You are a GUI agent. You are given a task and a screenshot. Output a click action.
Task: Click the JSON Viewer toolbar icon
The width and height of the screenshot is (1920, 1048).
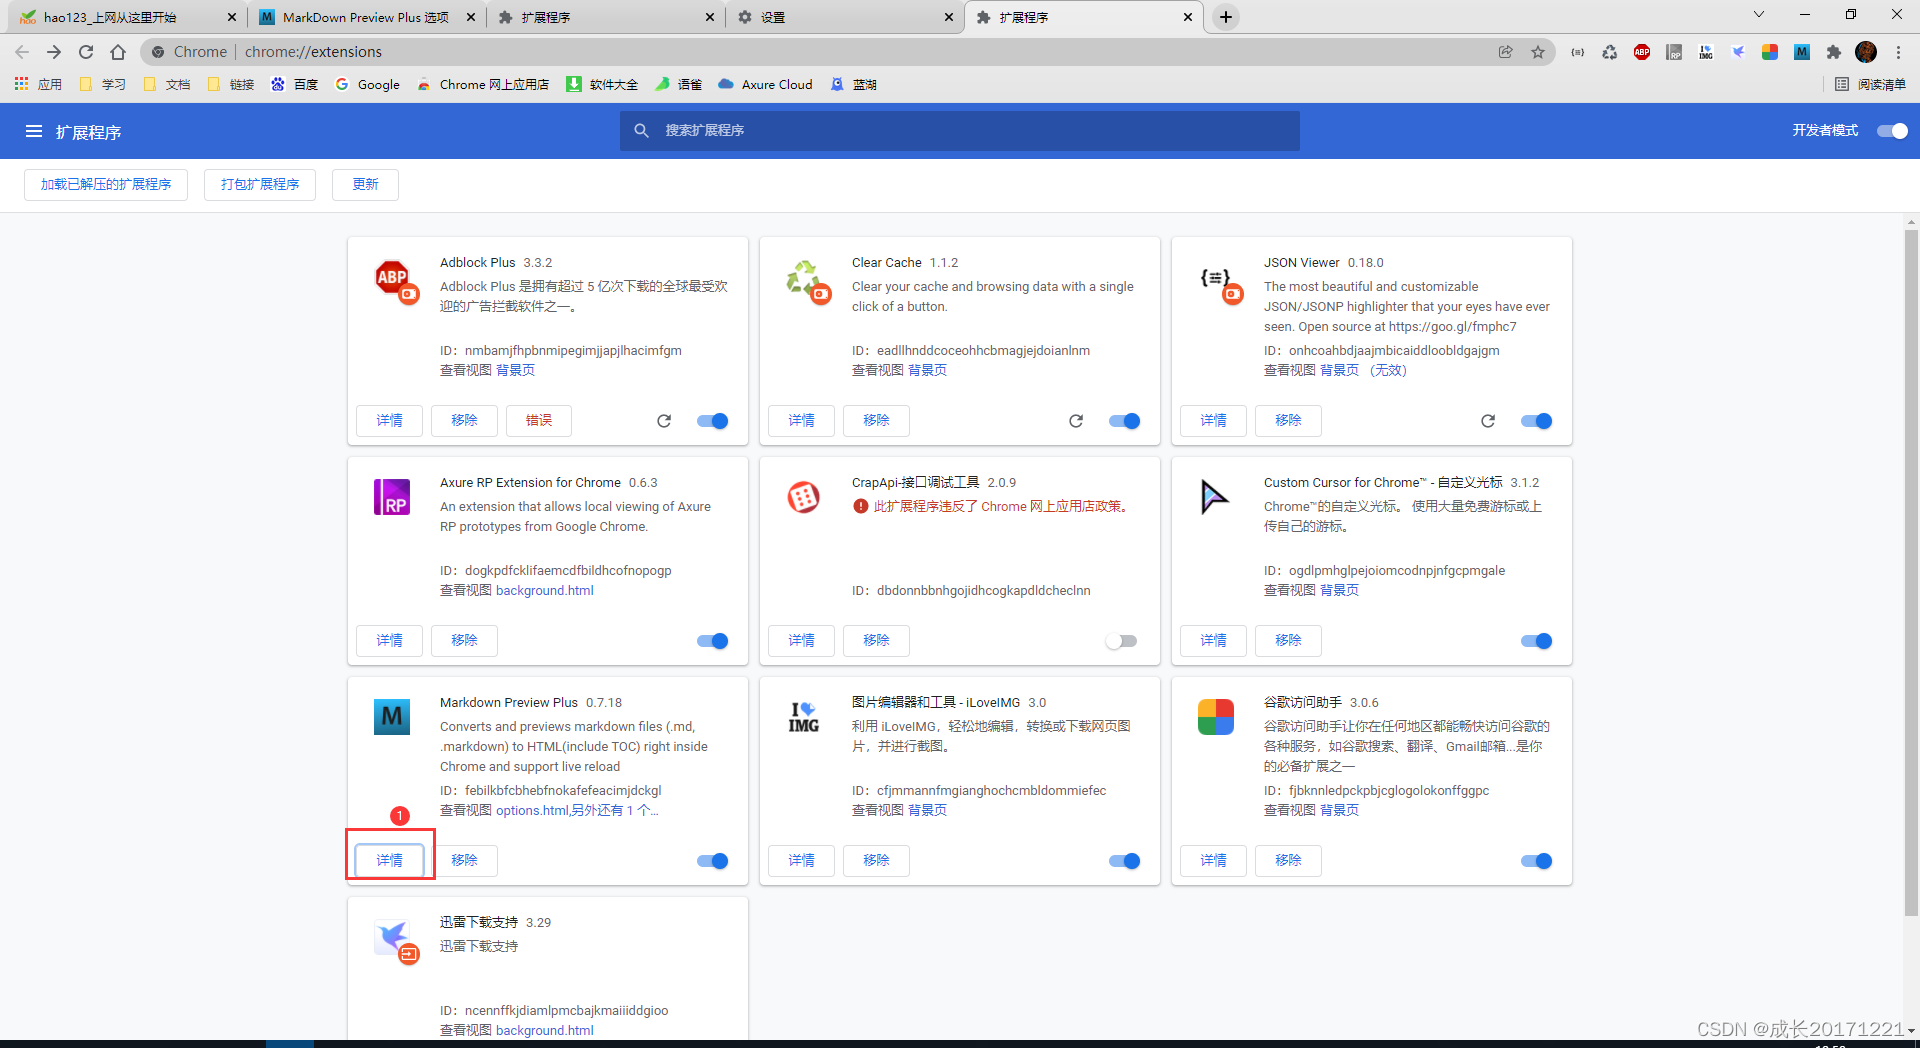click(x=1578, y=52)
